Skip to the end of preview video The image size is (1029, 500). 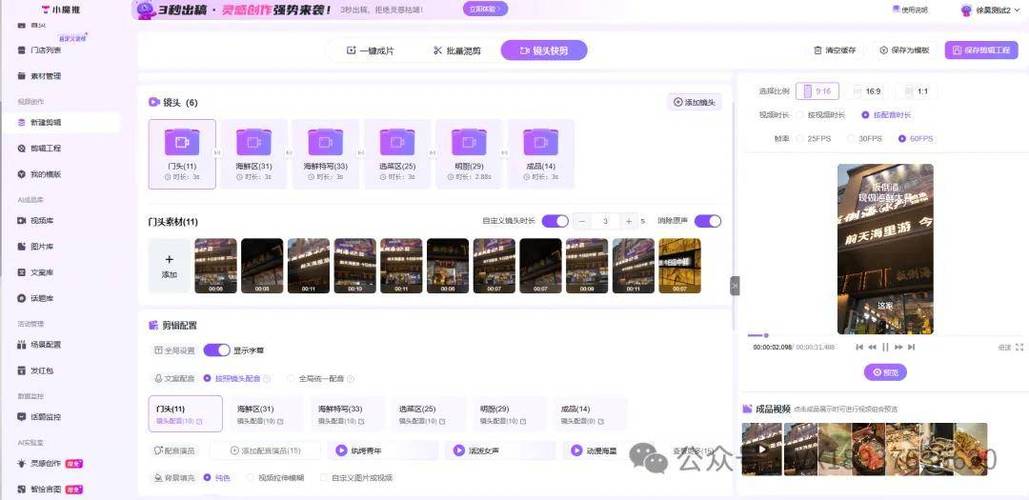click(912, 347)
